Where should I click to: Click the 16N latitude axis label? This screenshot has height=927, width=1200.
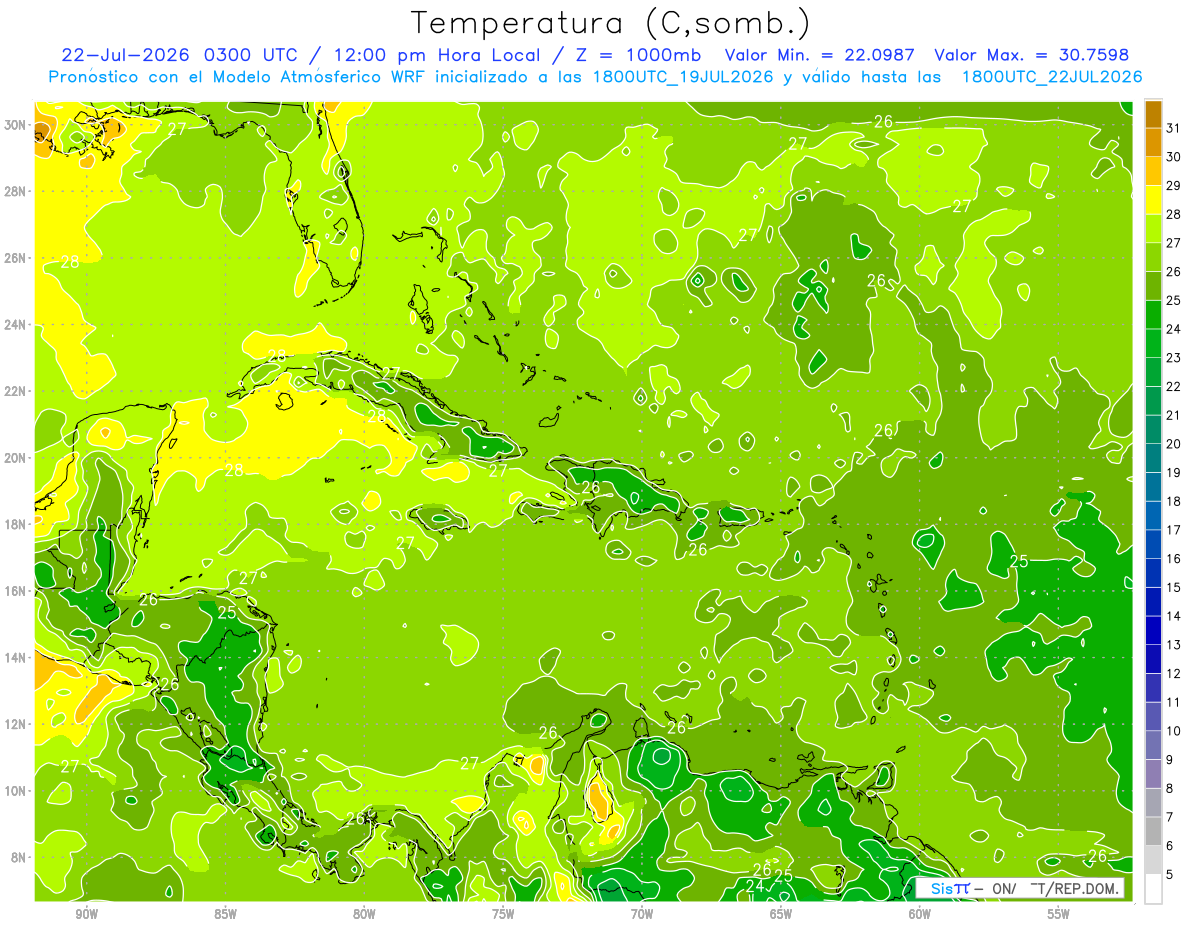16,591
